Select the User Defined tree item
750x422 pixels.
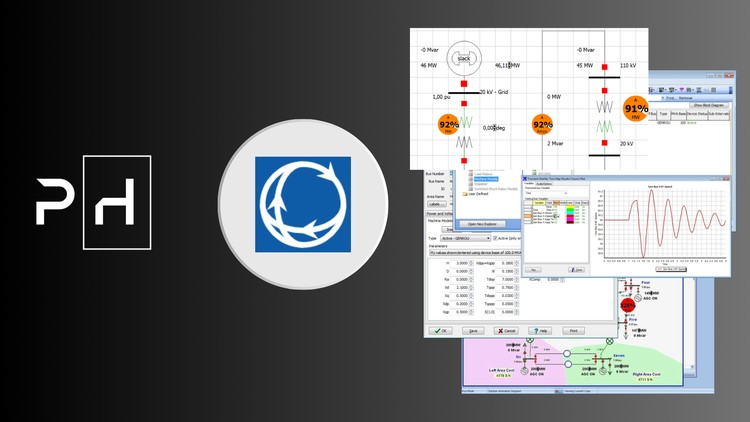pyautogui.click(x=478, y=194)
